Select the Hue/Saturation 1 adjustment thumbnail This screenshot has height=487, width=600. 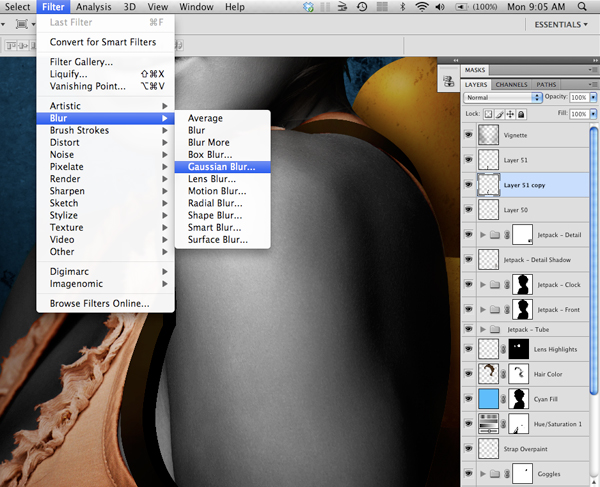[489, 423]
